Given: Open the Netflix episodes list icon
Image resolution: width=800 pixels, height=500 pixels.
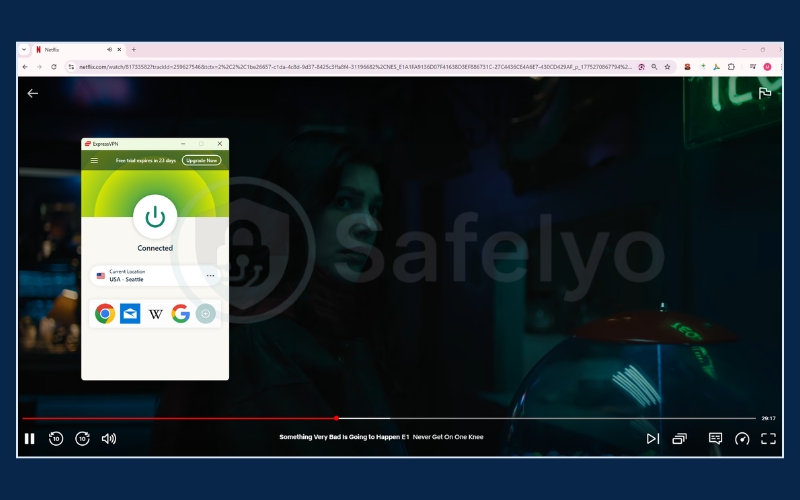Looking at the screenshot, I should (x=680, y=438).
